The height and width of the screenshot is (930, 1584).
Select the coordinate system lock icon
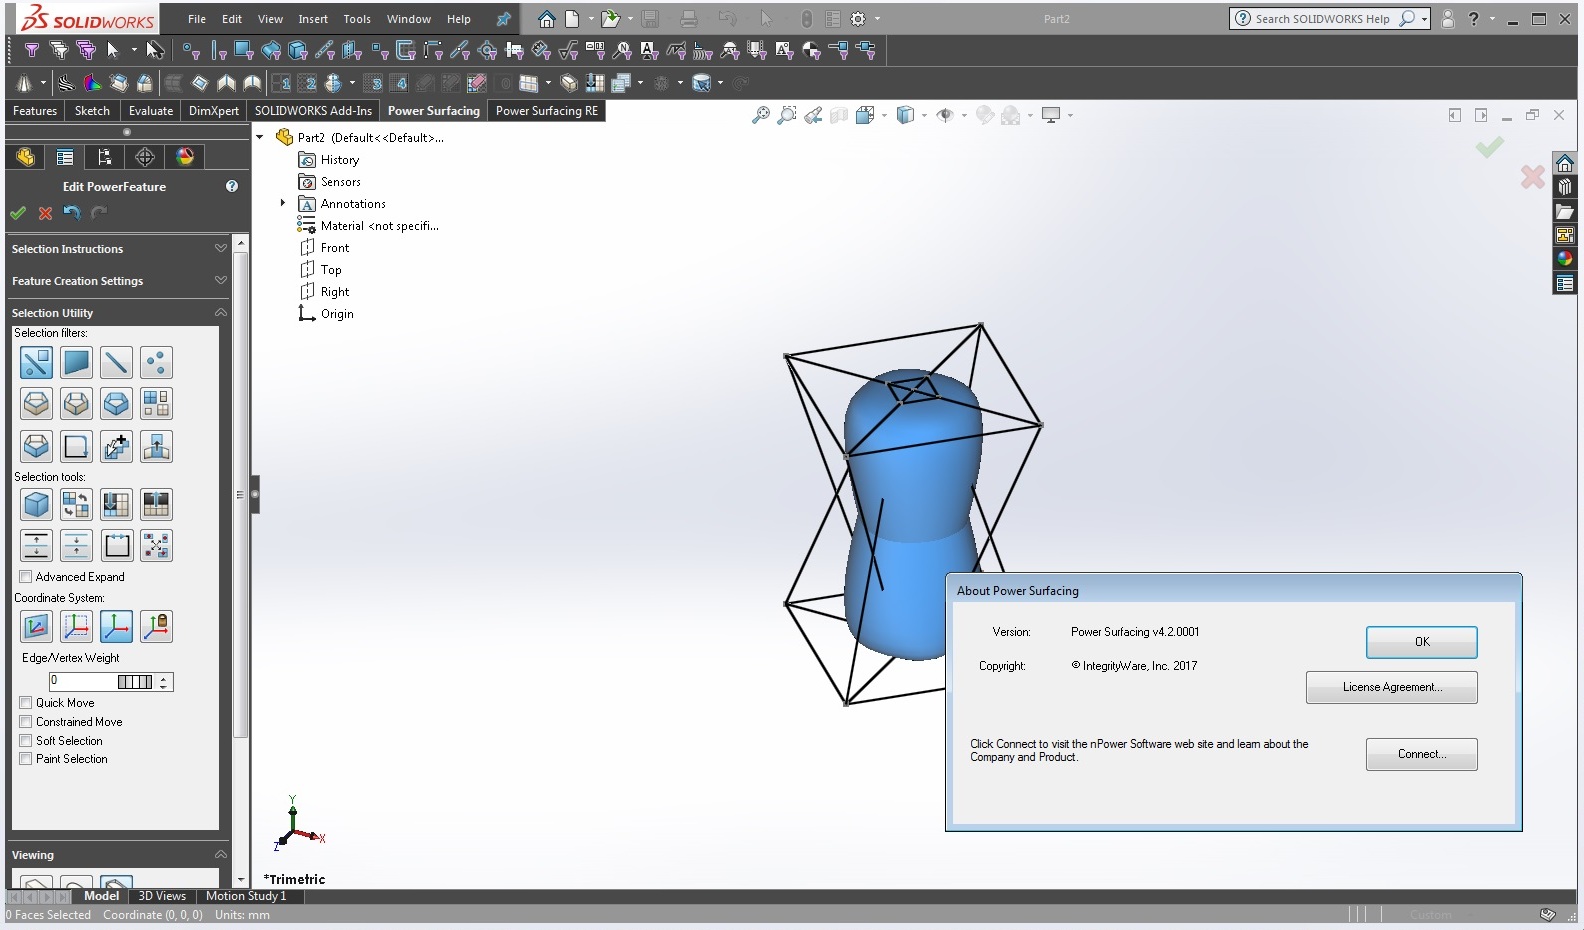tap(156, 627)
